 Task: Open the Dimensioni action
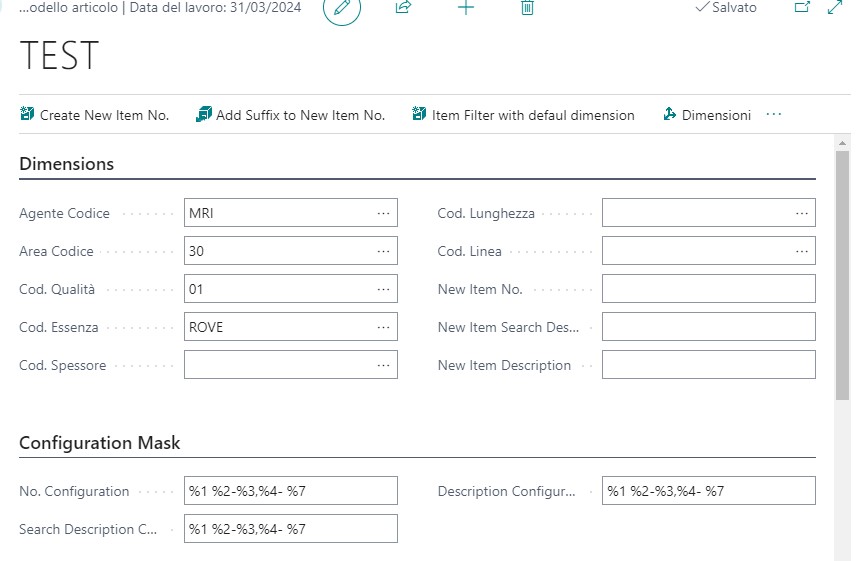click(707, 115)
